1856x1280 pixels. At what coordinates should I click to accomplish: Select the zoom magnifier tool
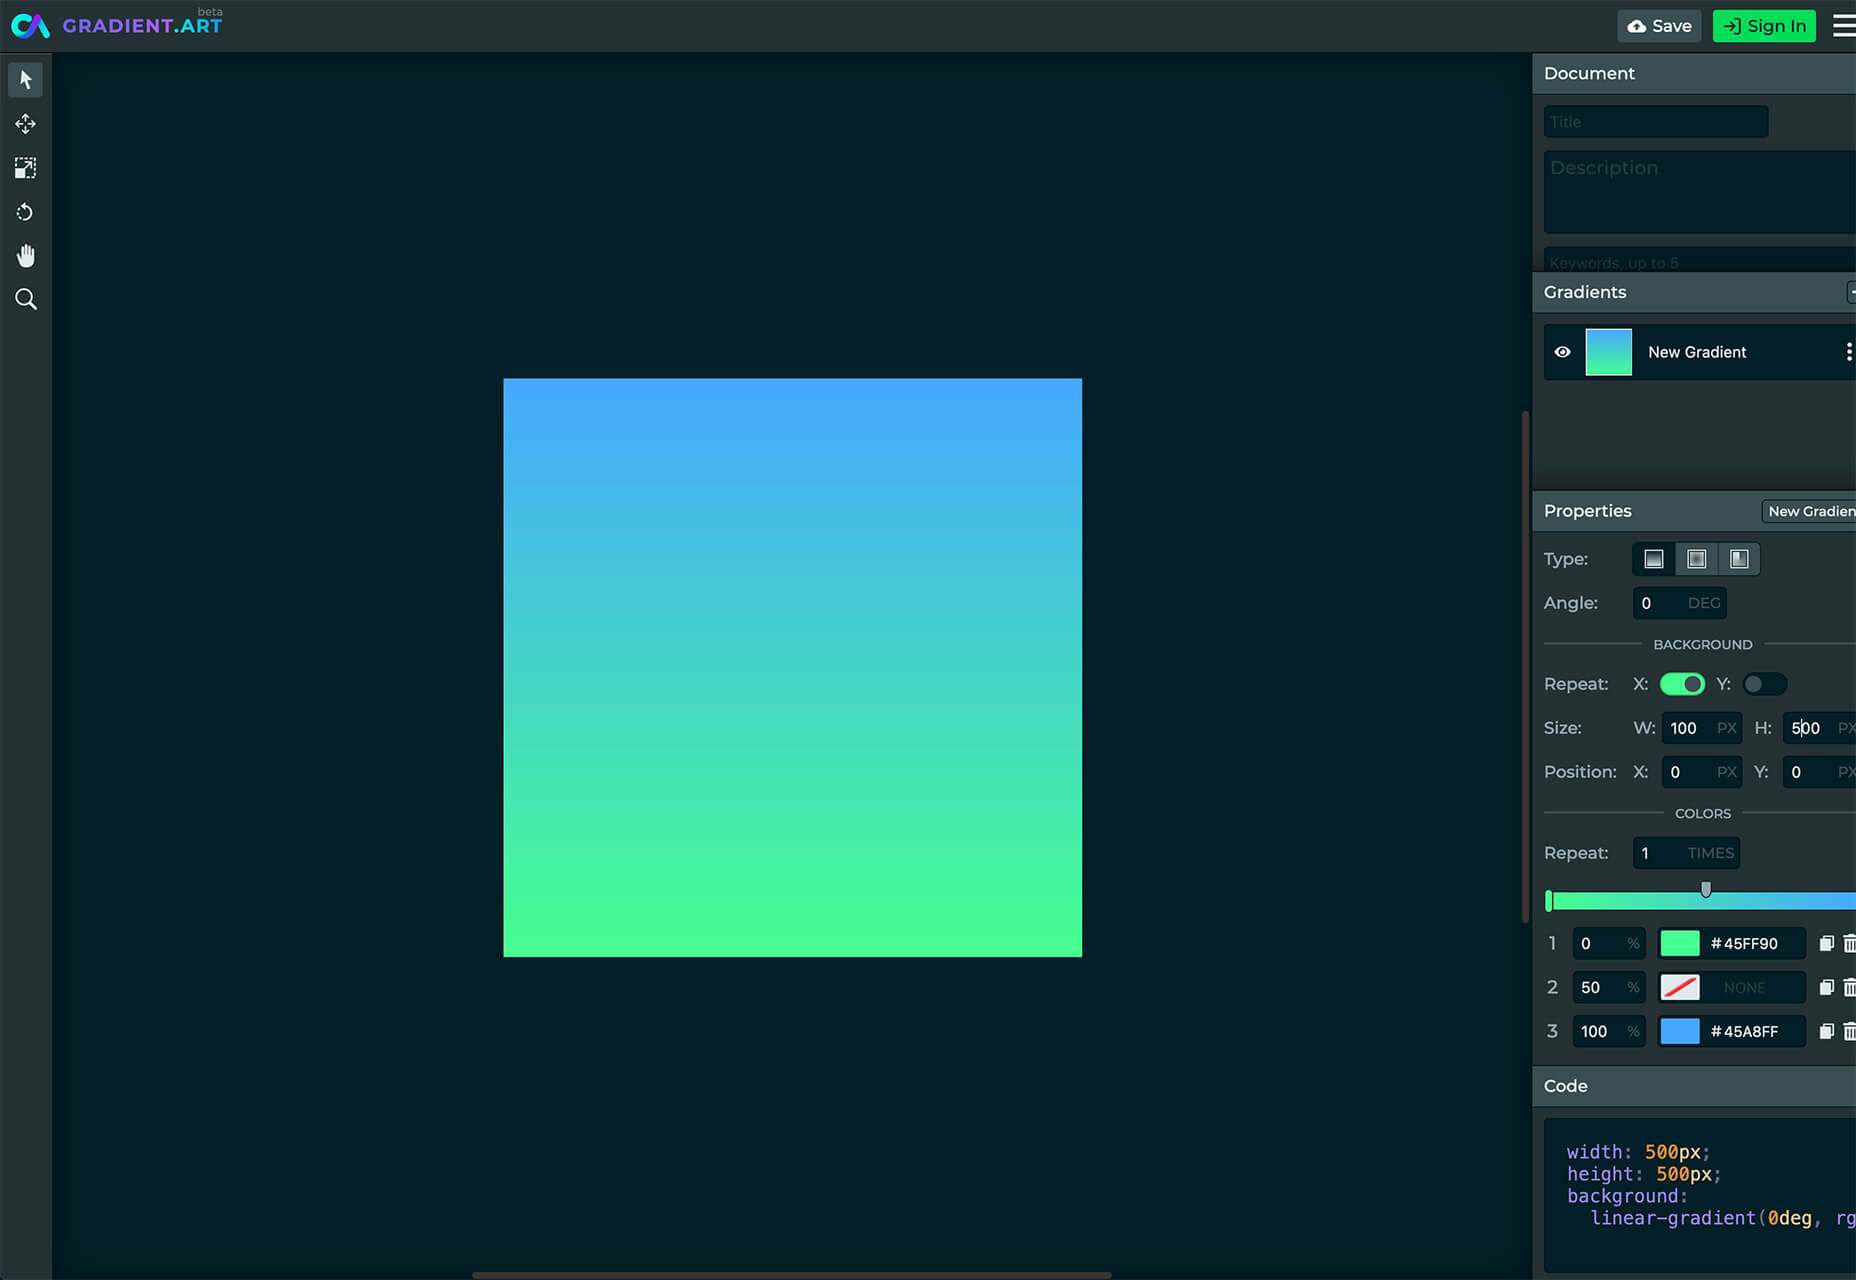[x=25, y=299]
